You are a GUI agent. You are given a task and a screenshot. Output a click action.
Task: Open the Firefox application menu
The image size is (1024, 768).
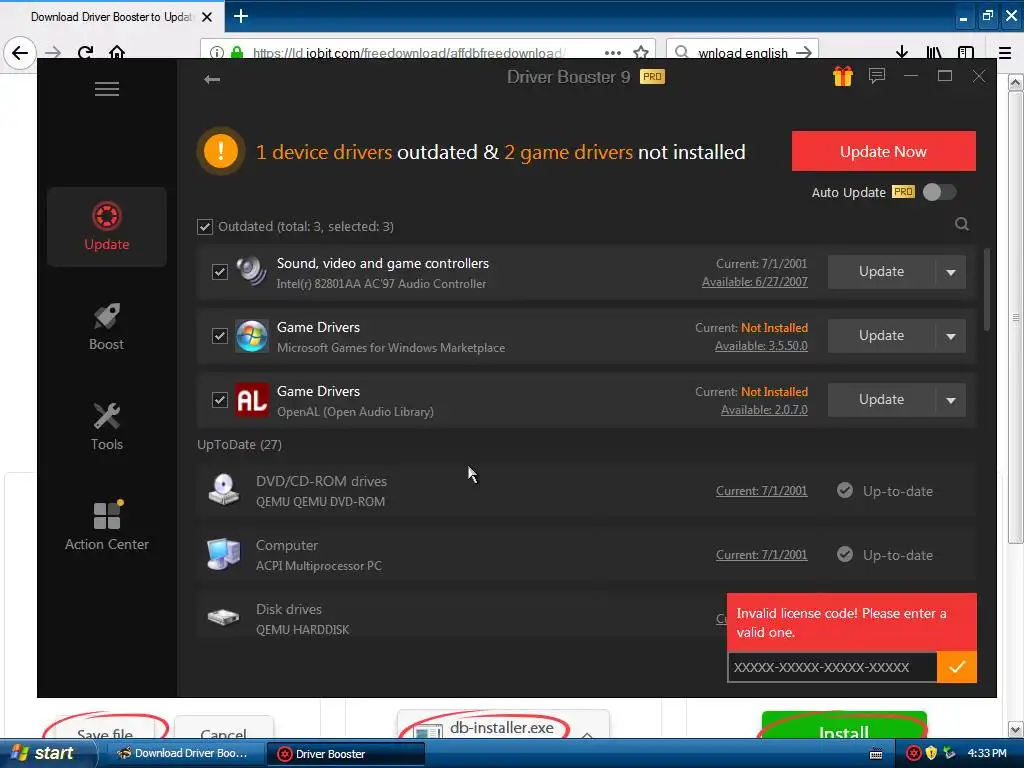[1005, 53]
